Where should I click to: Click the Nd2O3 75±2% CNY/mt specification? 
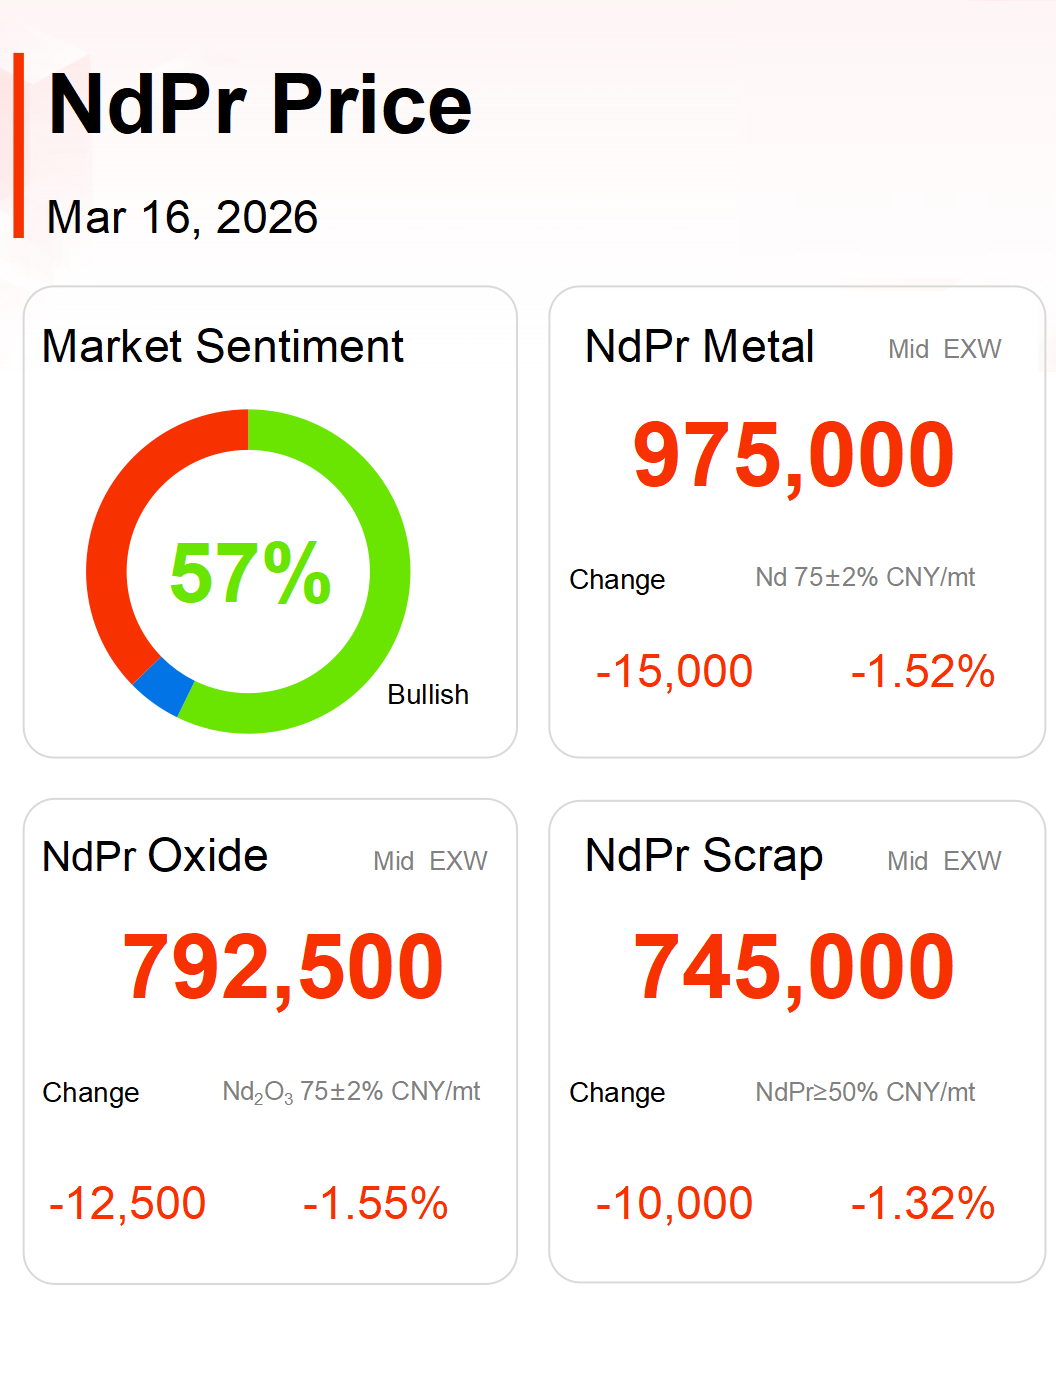[x=351, y=1091]
